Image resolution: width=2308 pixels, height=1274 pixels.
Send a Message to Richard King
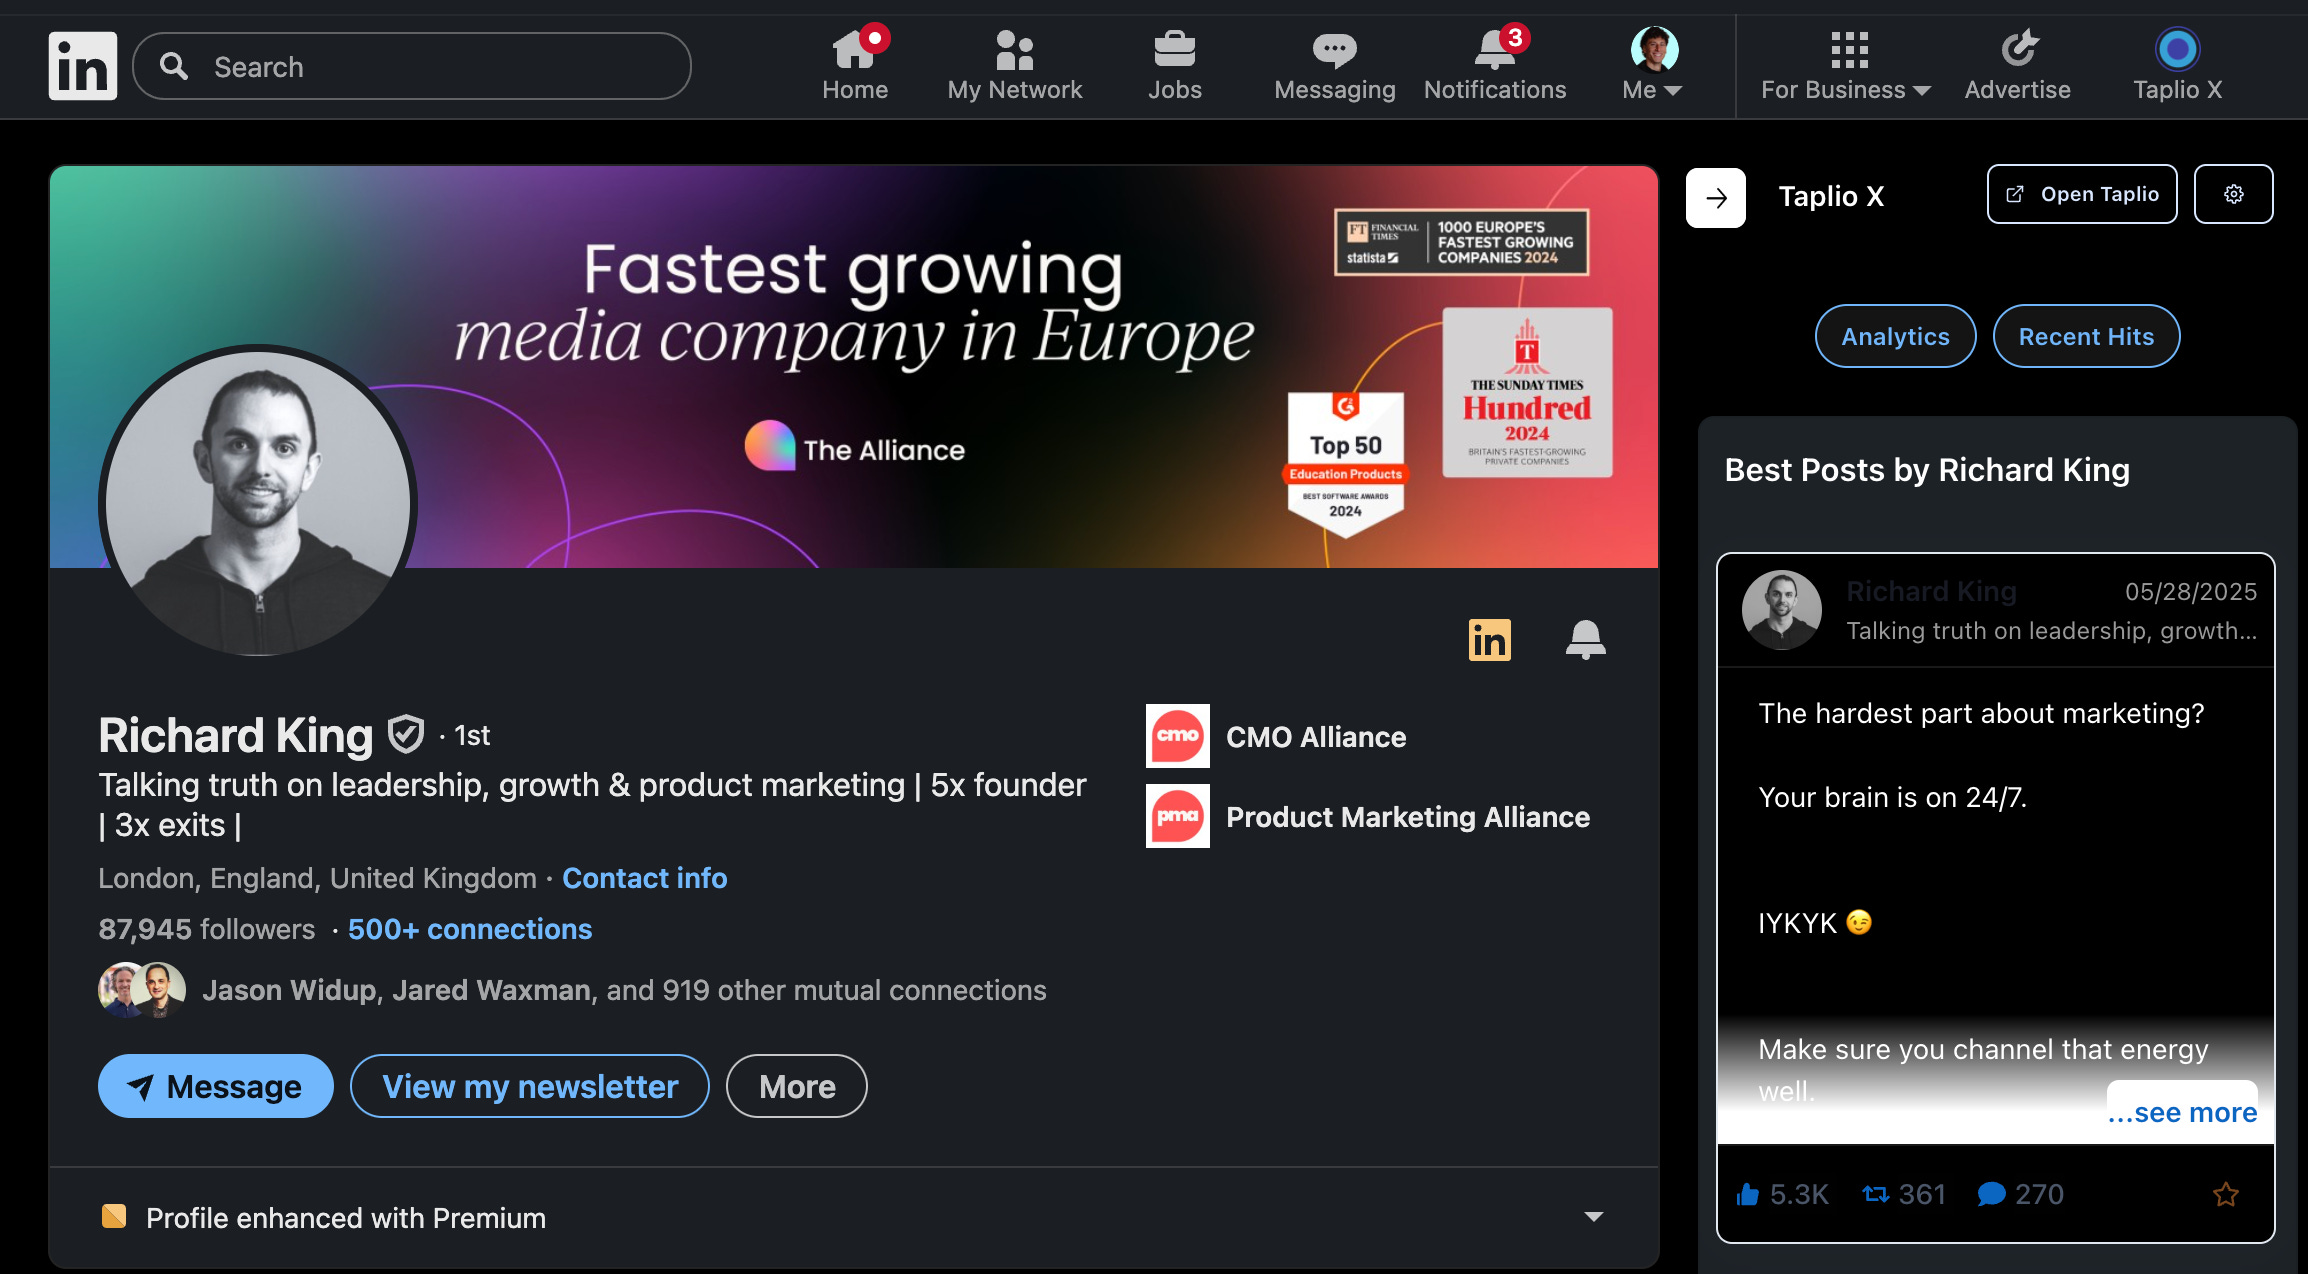click(x=215, y=1086)
